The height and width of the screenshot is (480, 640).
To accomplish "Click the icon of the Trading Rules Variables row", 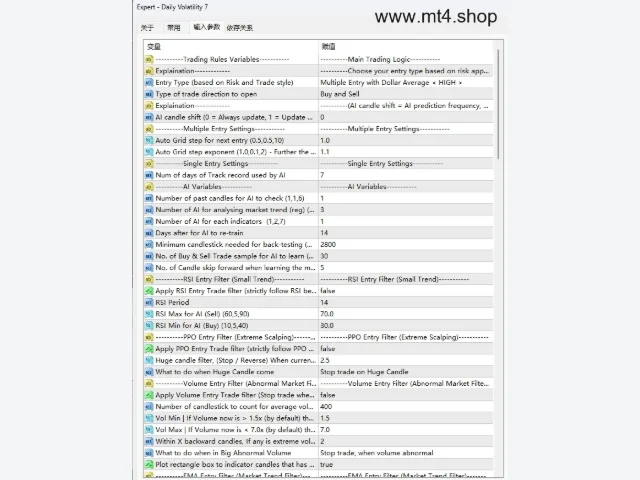I will click(149, 60).
